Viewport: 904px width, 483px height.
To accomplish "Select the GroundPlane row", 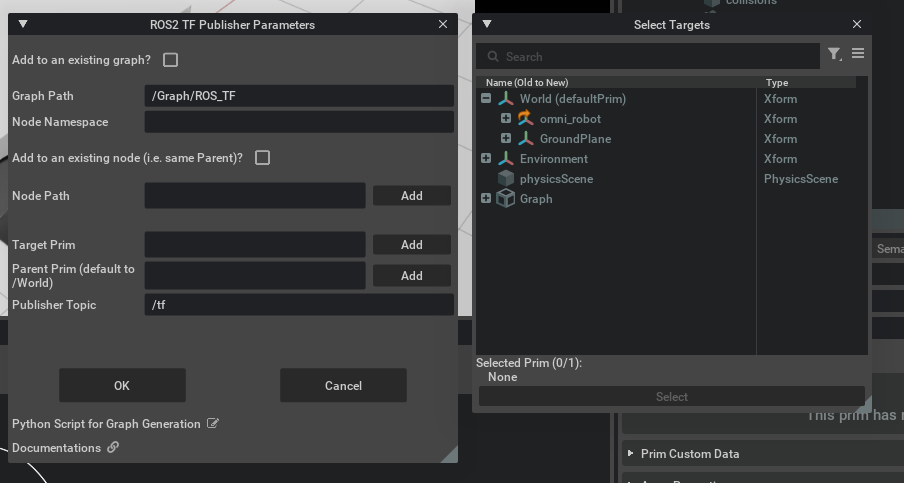I will point(671,139).
